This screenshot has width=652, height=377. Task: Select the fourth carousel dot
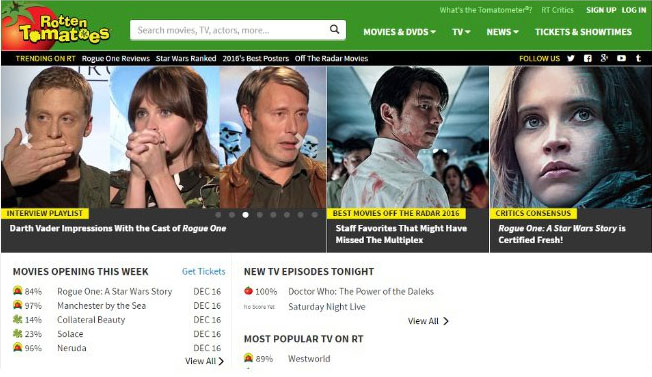(x=259, y=214)
